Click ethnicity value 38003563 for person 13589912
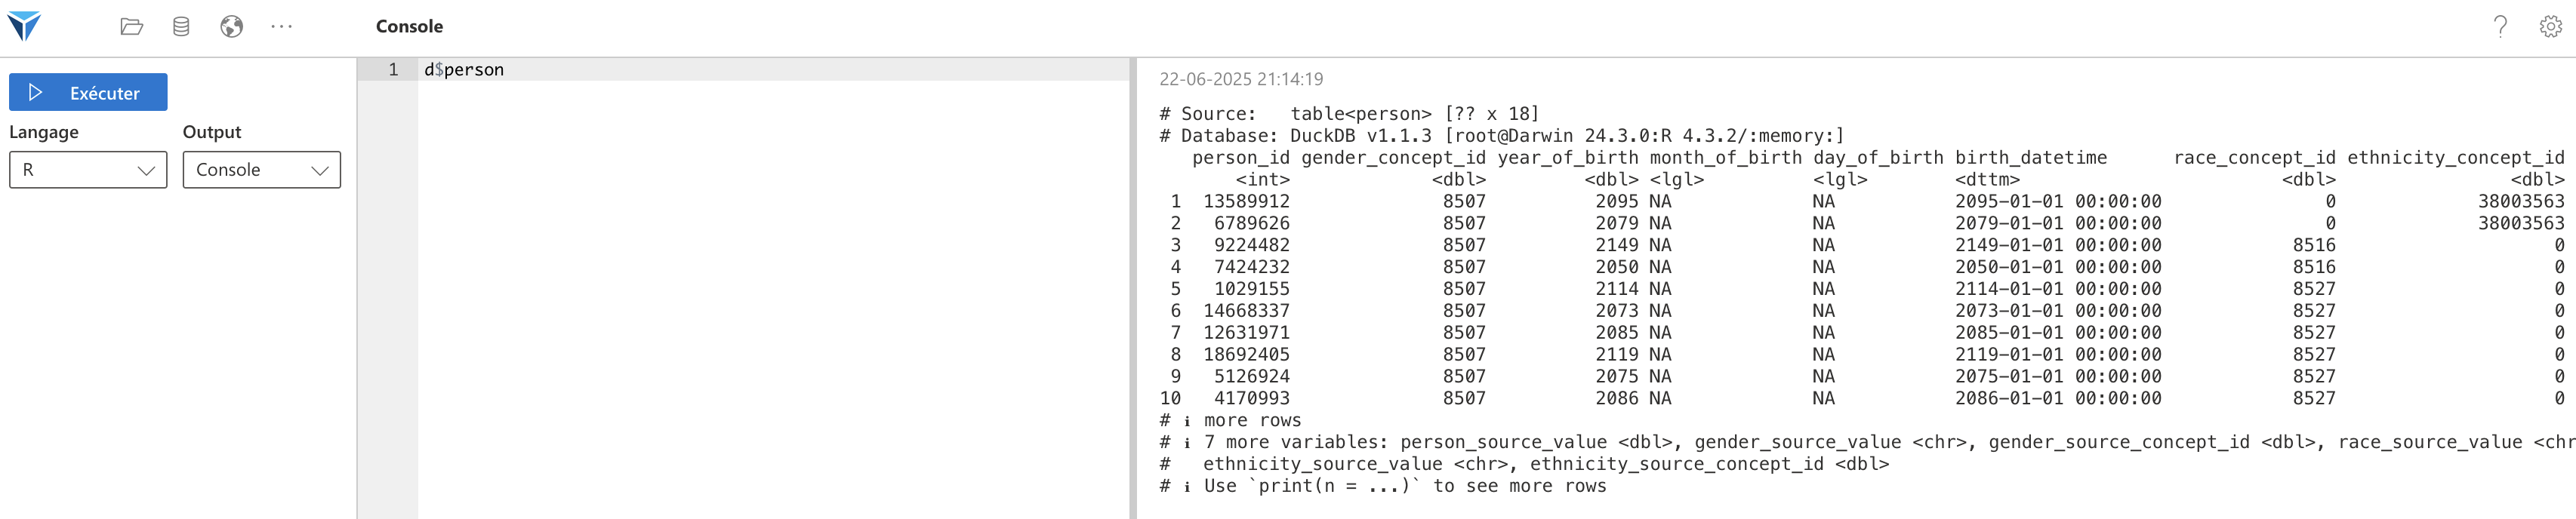The image size is (2576, 519). click(x=2521, y=201)
